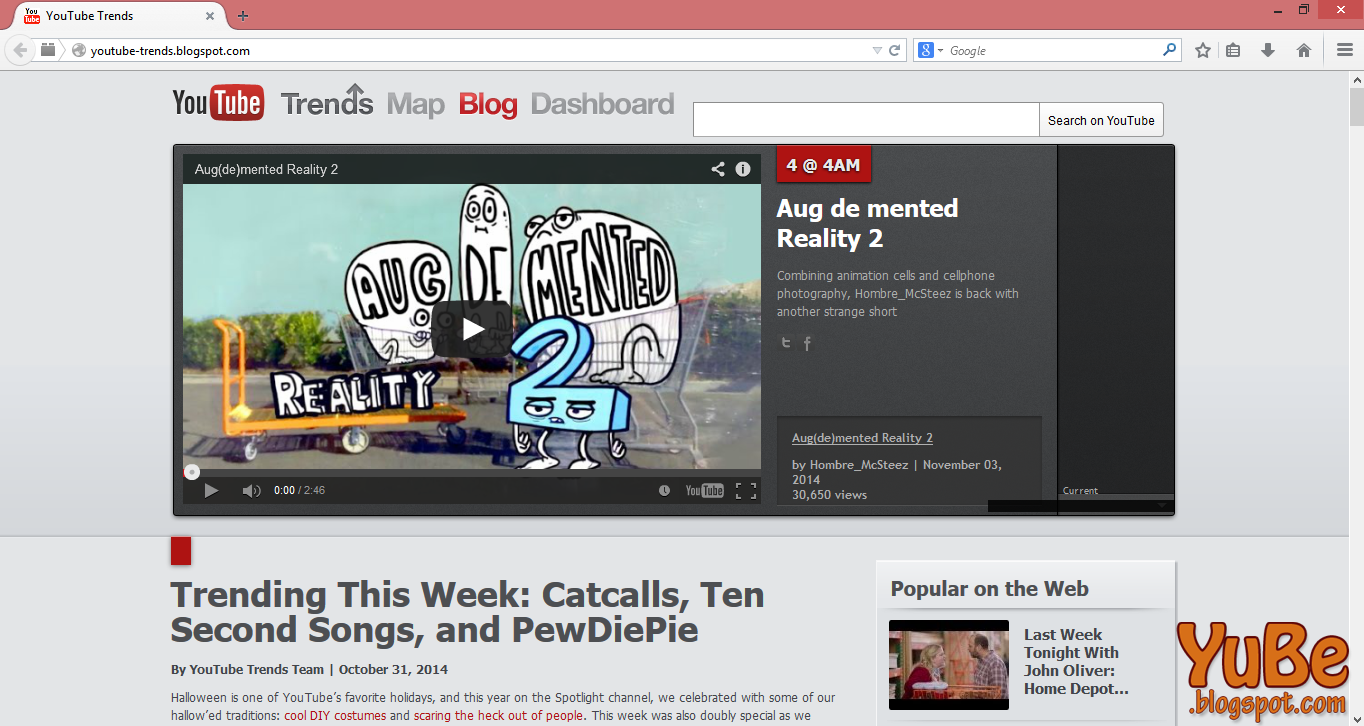Click the 'Popular on the Web' heading
This screenshot has width=1364, height=726.
[x=989, y=589]
